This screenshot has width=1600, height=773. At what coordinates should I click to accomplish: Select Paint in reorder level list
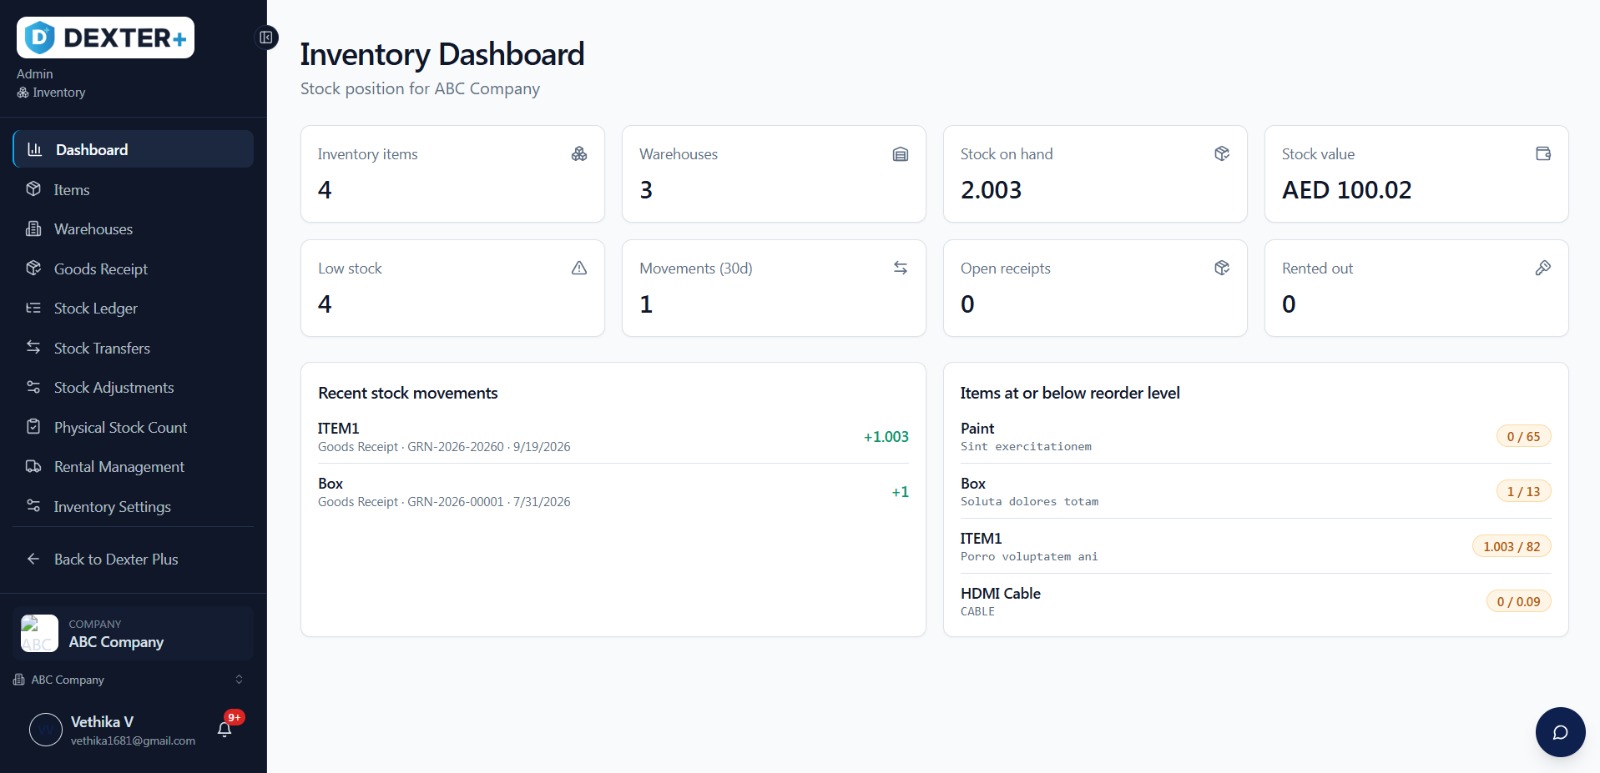[x=1256, y=437]
